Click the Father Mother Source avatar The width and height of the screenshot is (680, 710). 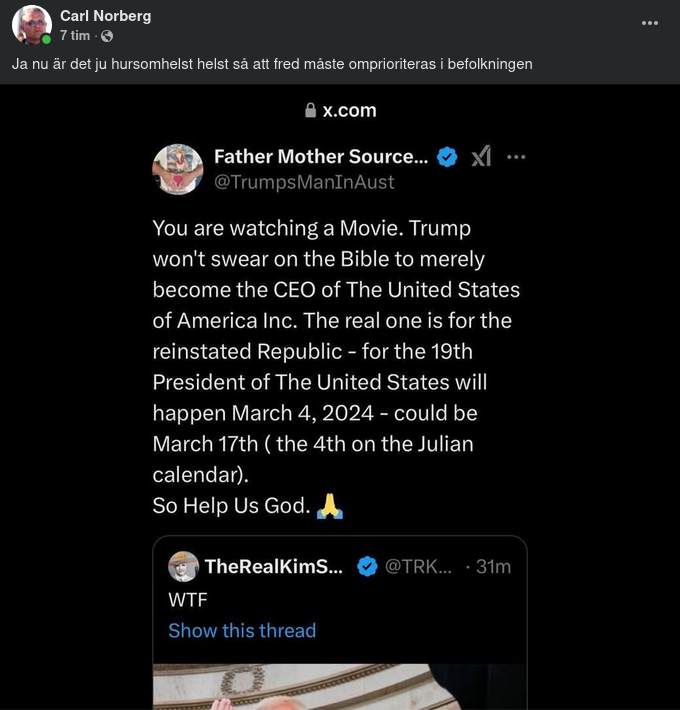click(178, 168)
